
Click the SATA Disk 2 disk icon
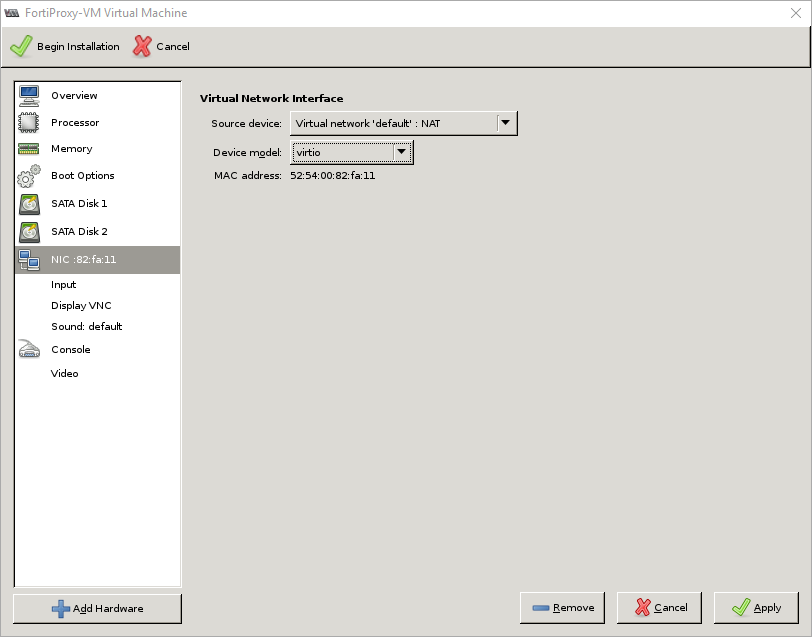30,231
